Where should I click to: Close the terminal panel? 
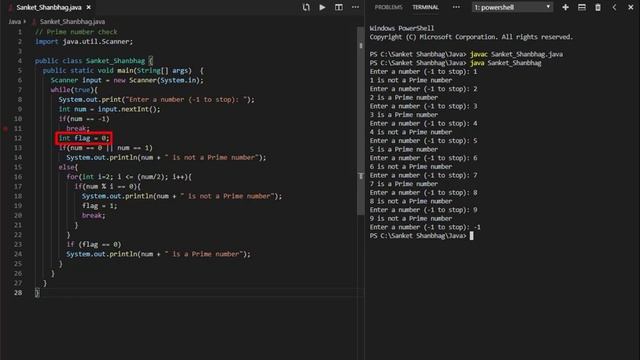[631, 7]
